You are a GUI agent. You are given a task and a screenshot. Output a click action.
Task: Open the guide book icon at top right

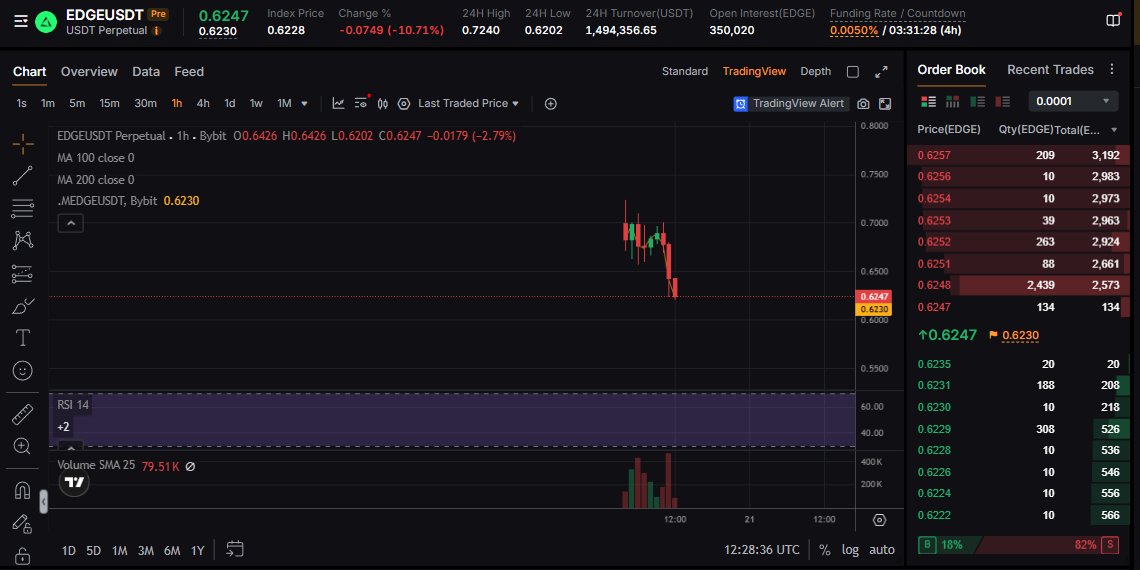[x=1113, y=20]
